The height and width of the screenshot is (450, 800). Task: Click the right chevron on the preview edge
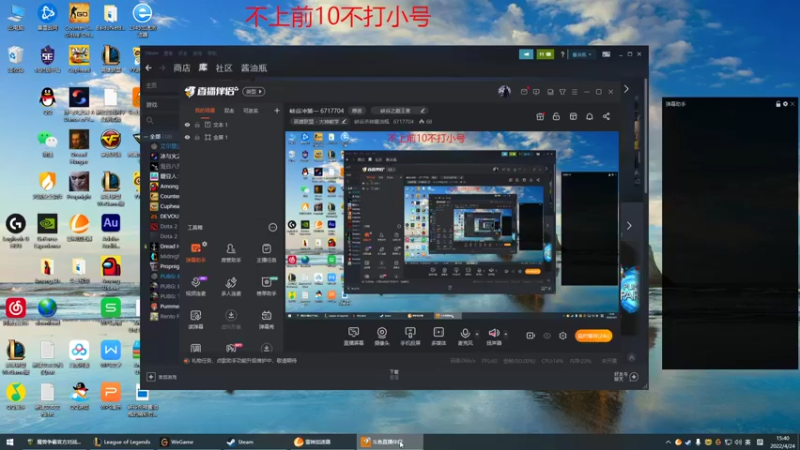coord(629,226)
